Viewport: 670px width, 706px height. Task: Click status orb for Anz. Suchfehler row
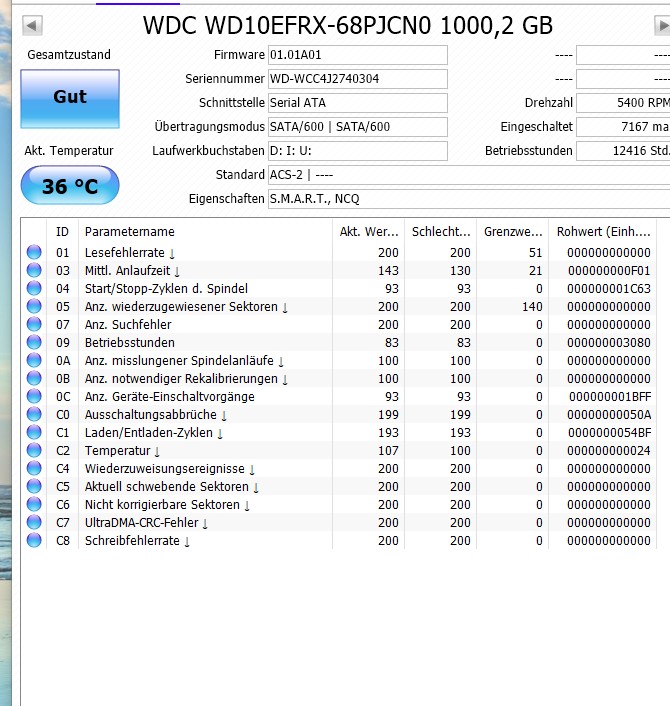pyautogui.click(x=34, y=324)
